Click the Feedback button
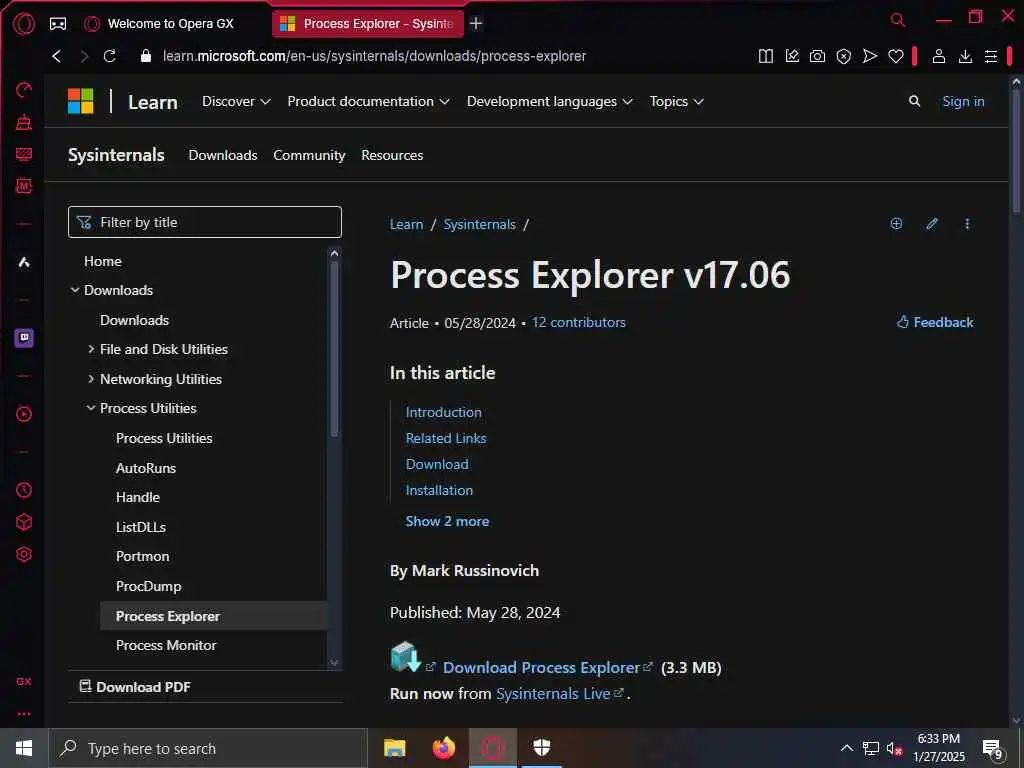Image resolution: width=1024 pixels, height=768 pixels. click(x=935, y=322)
